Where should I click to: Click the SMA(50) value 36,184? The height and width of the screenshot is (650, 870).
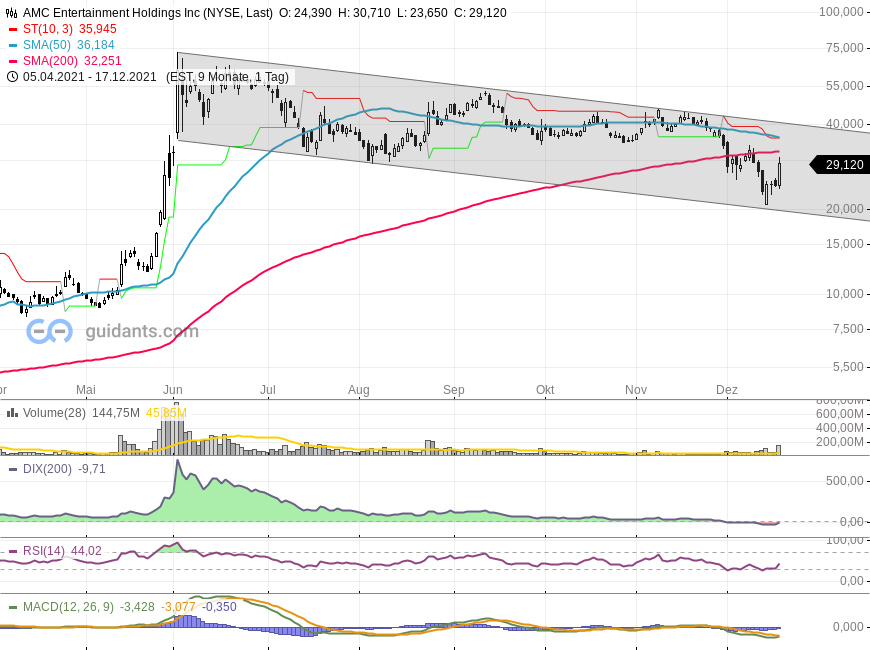[96, 45]
